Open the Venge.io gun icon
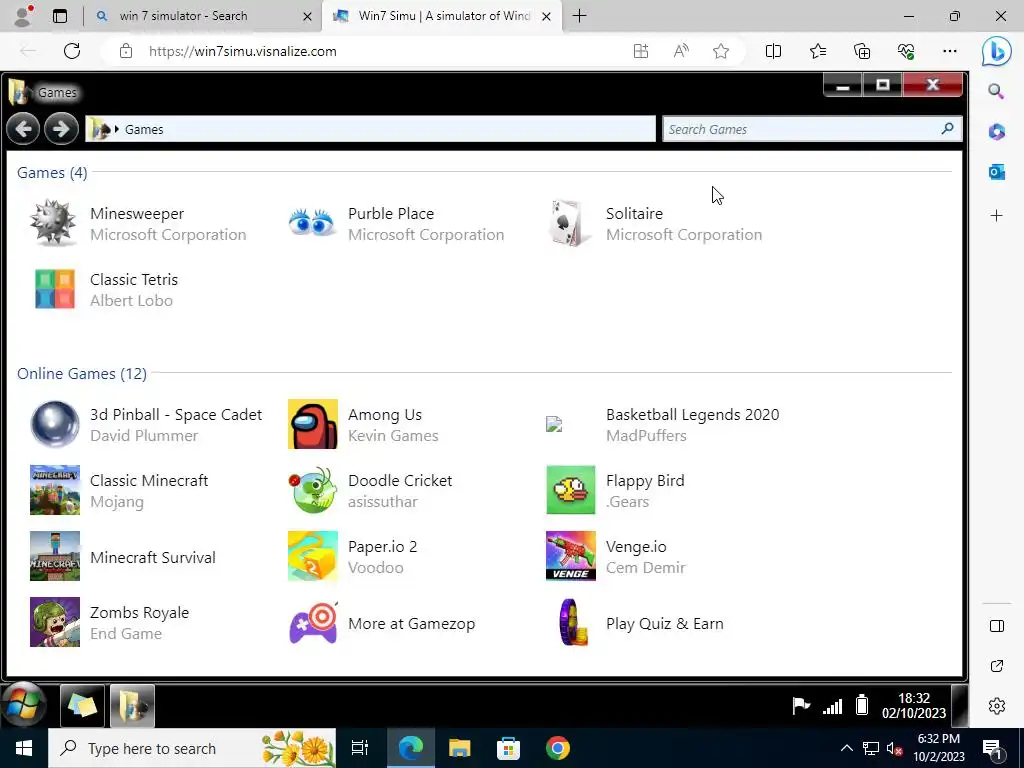The image size is (1024, 768). [x=571, y=556]
